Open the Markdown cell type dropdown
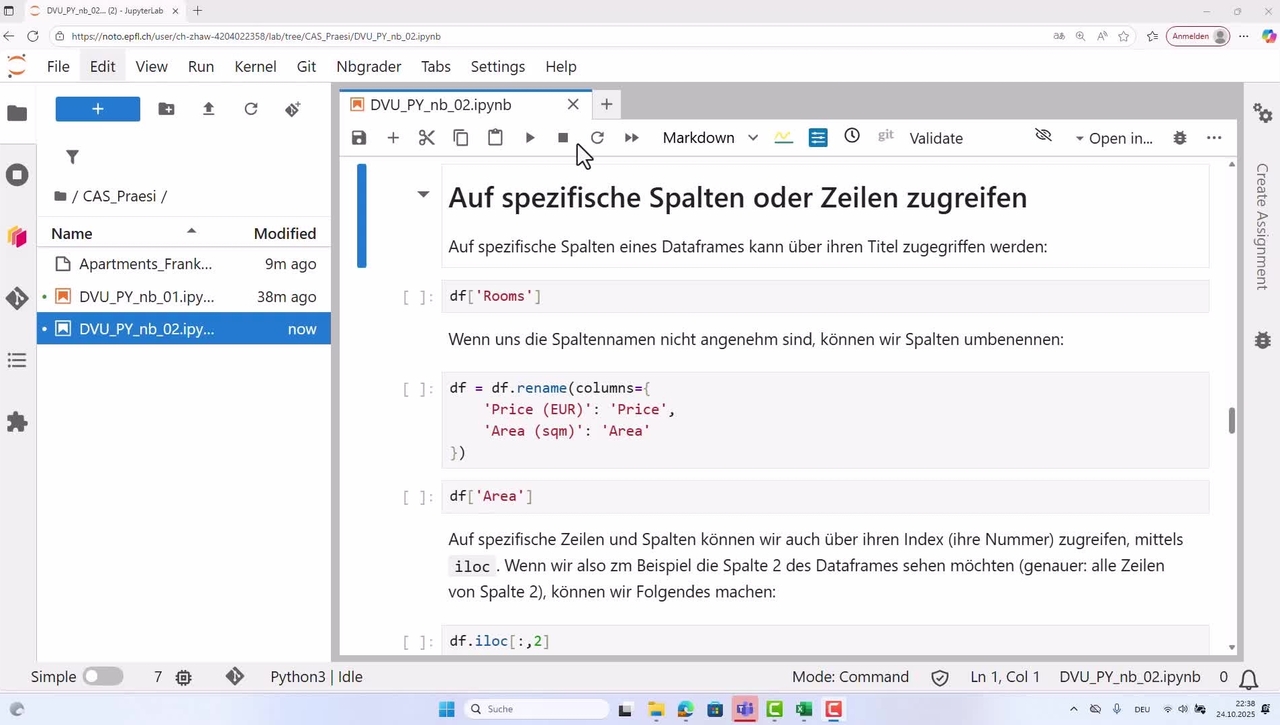This screenshot has width=1280, height=725. [710, 138]
